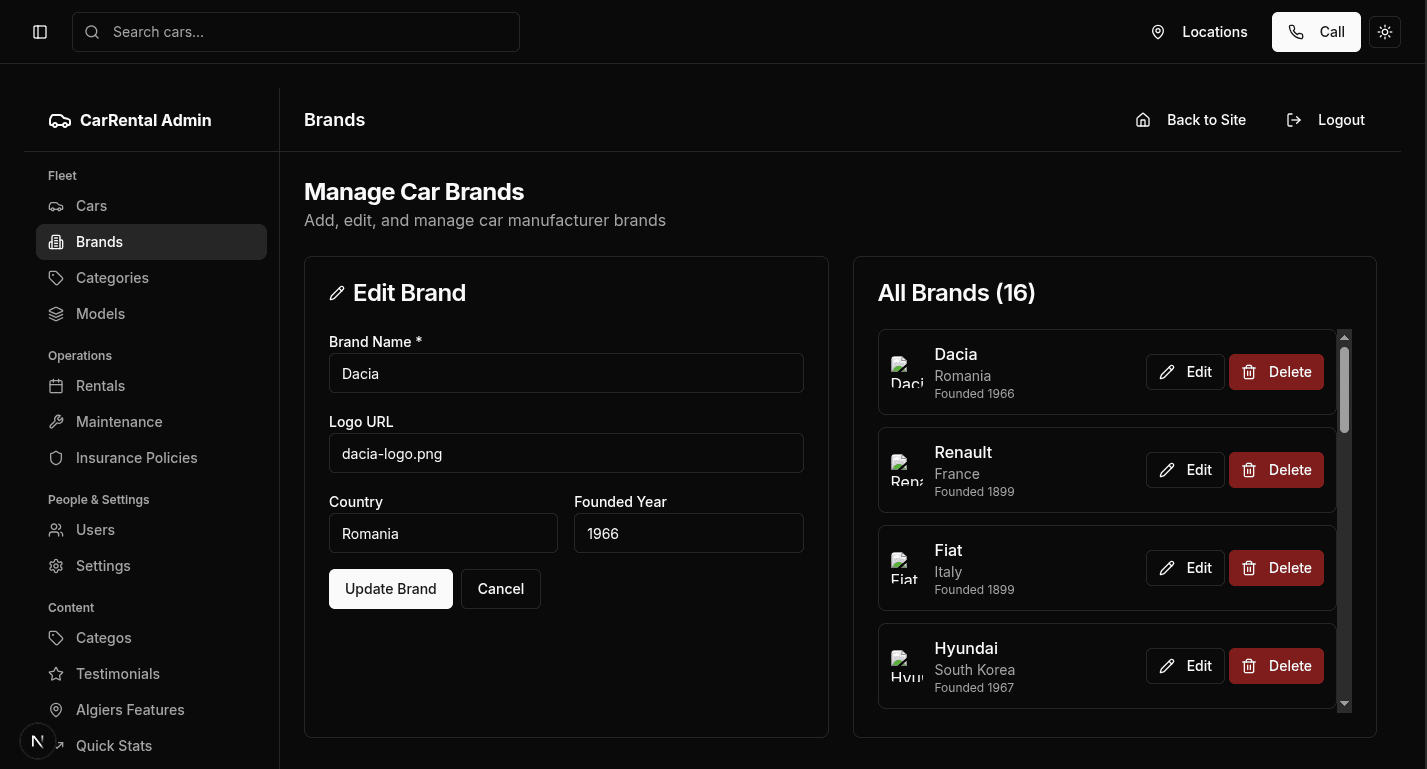
Task: Click the "Founded 1899" text under Renault
Action: [975, 492]
